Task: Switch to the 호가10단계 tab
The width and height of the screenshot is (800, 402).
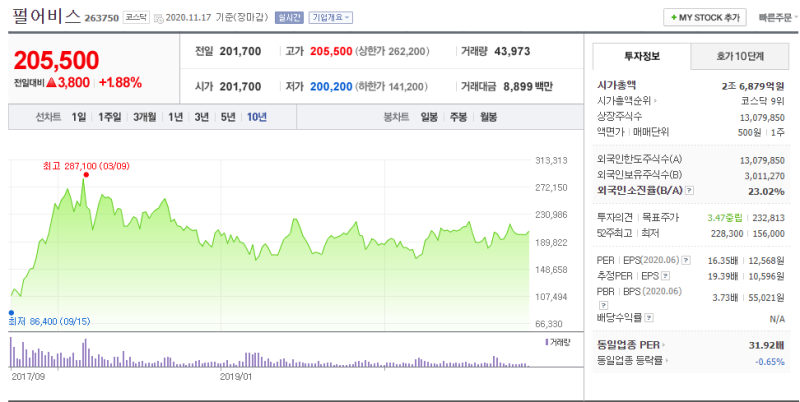Action: pyautogui.click(x=740, y=56)
